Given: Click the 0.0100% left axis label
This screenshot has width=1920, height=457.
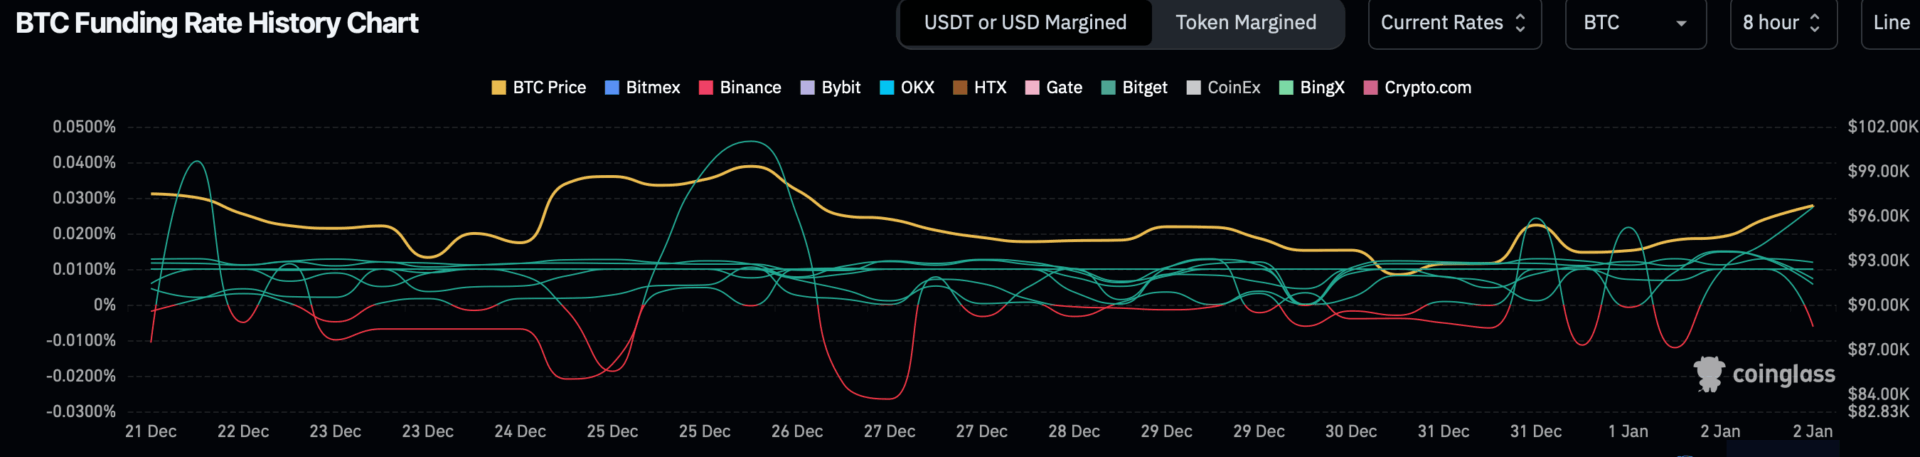Looking at the screenshot, I should [84, 269].
